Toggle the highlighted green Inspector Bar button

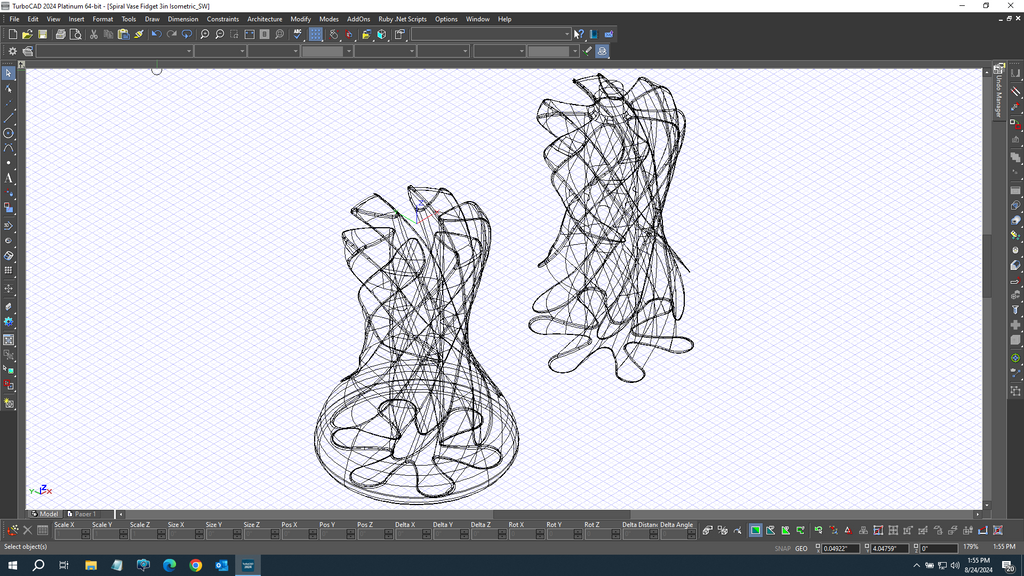coord(756,530)
